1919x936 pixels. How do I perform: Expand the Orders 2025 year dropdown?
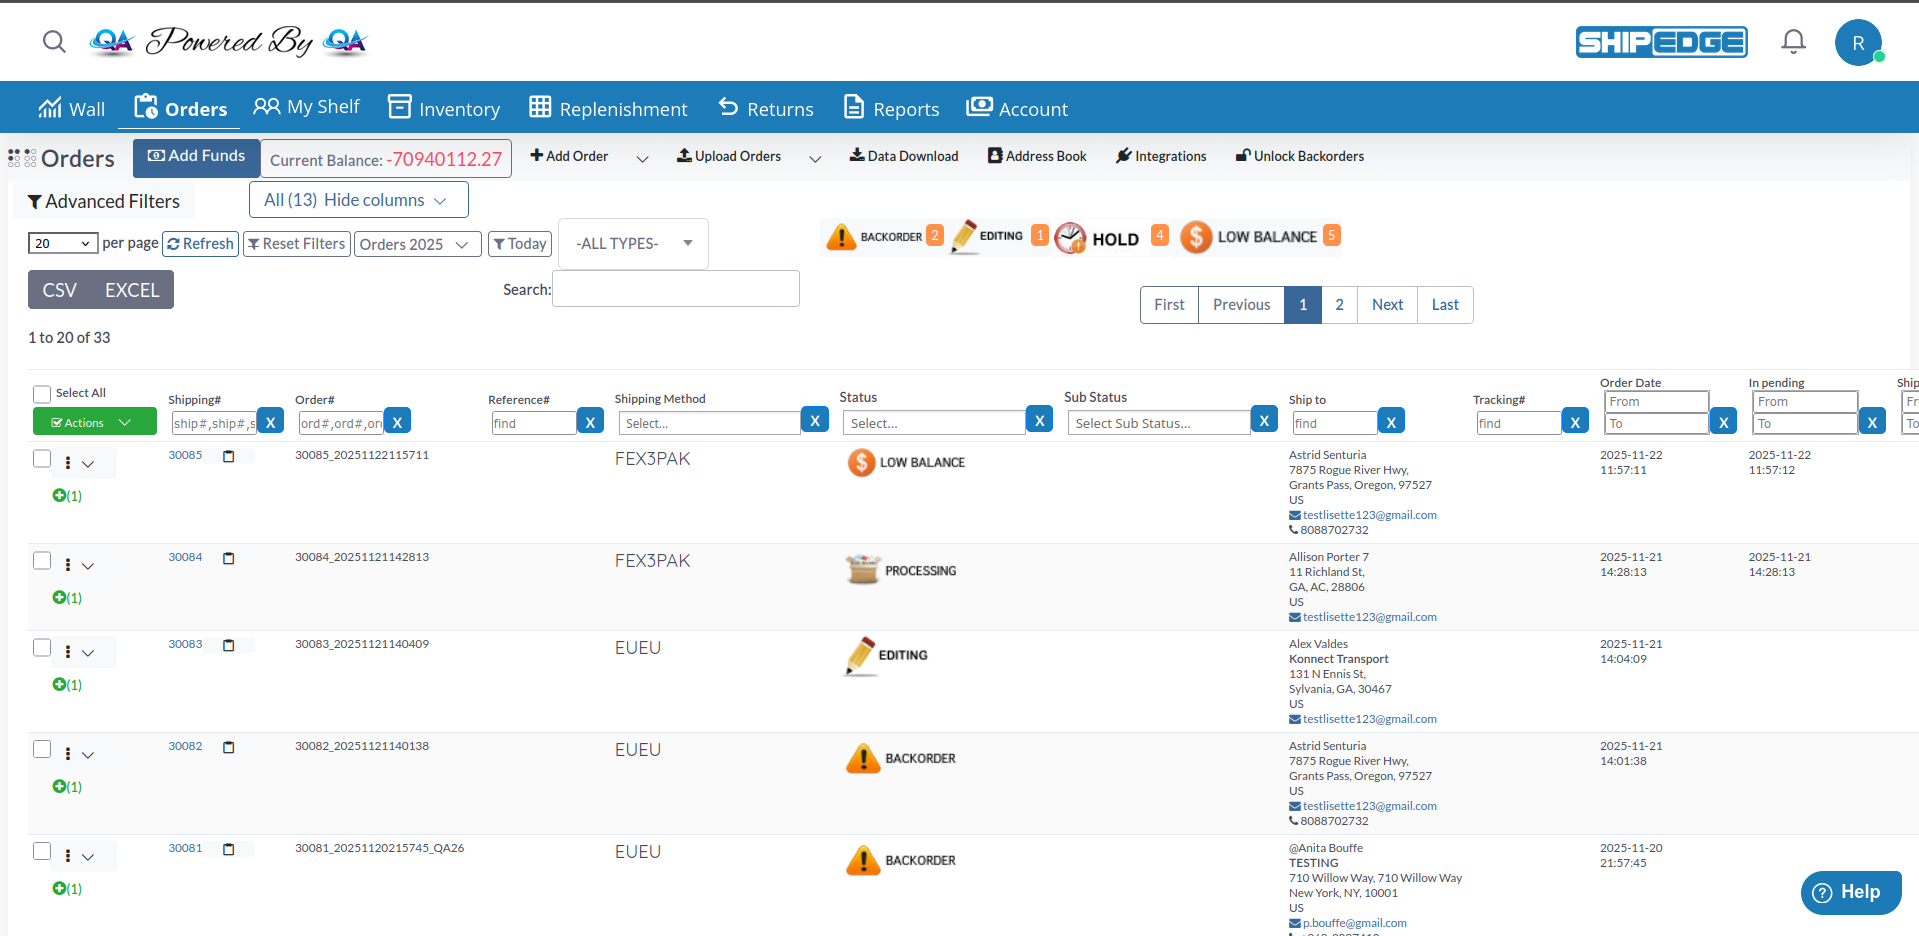point(416,245)
